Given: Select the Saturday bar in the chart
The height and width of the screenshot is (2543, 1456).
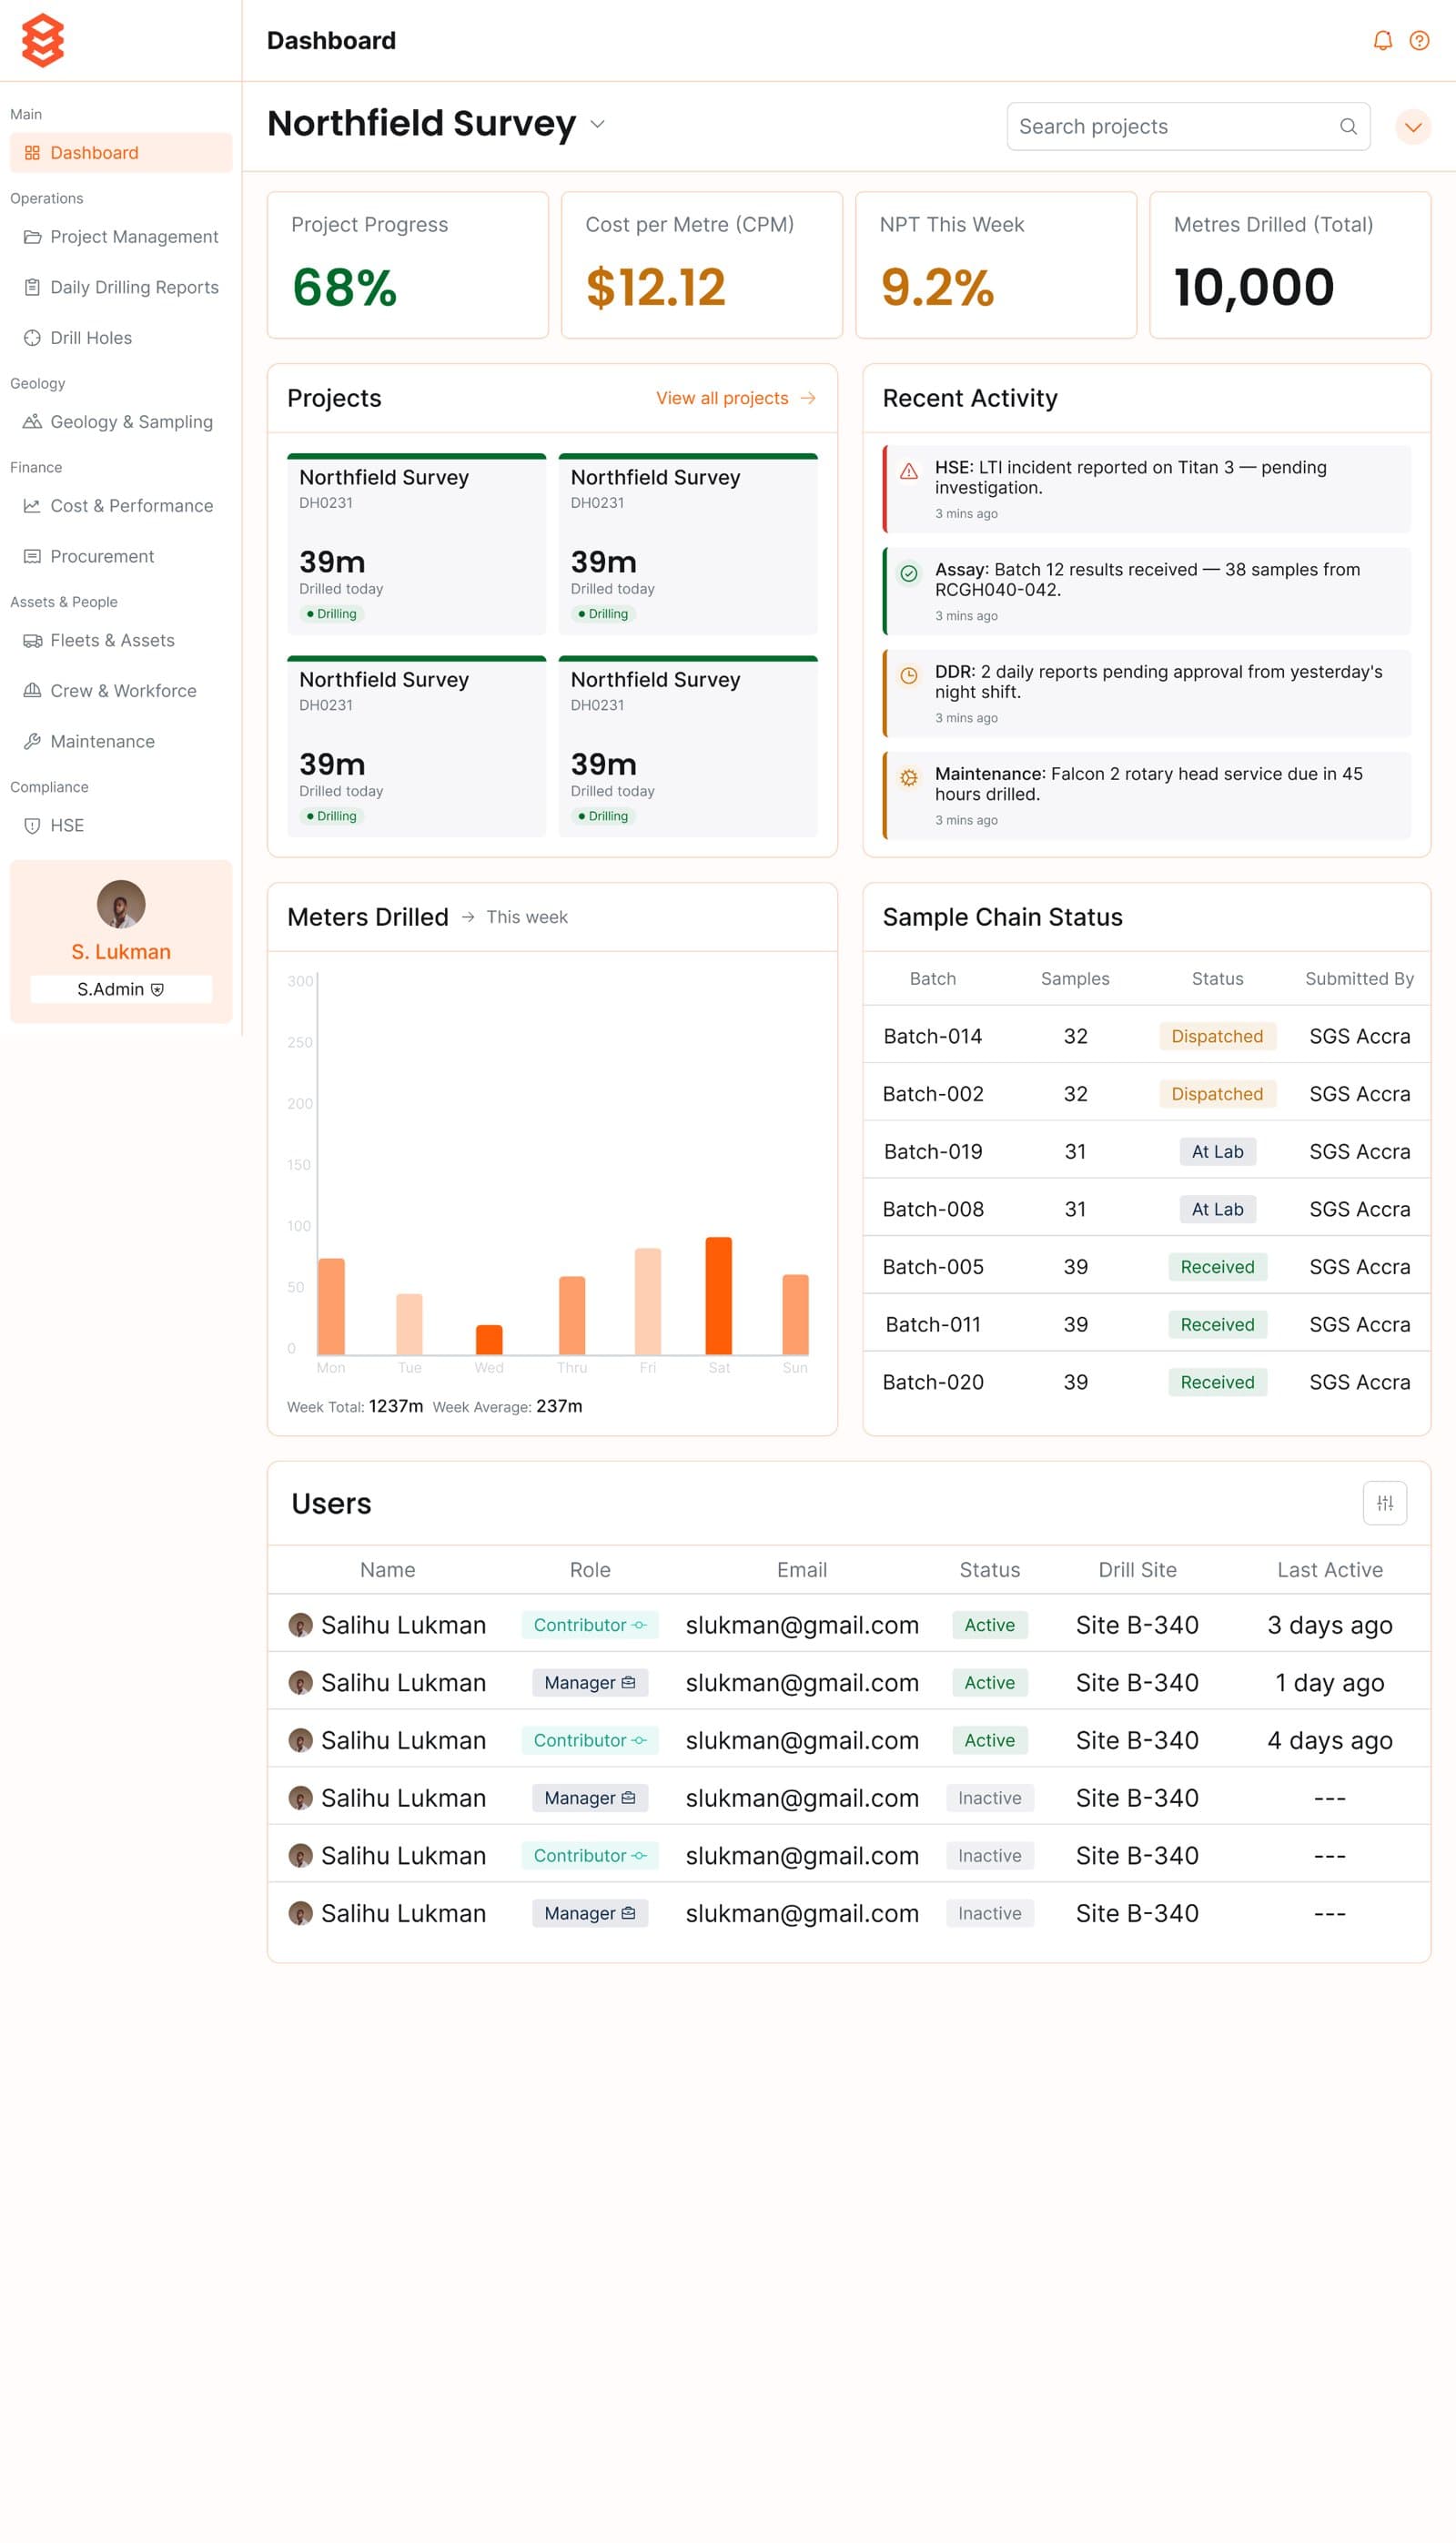Looking at the screenshot, I should pyautogui.click(x=718, y=1295).
